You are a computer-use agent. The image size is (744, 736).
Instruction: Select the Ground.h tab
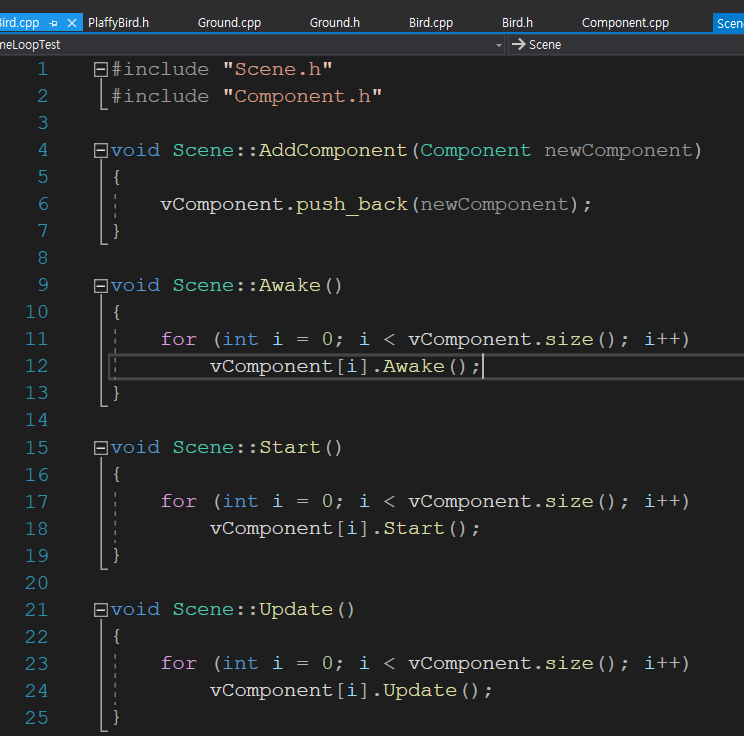[x=335, y=23]
